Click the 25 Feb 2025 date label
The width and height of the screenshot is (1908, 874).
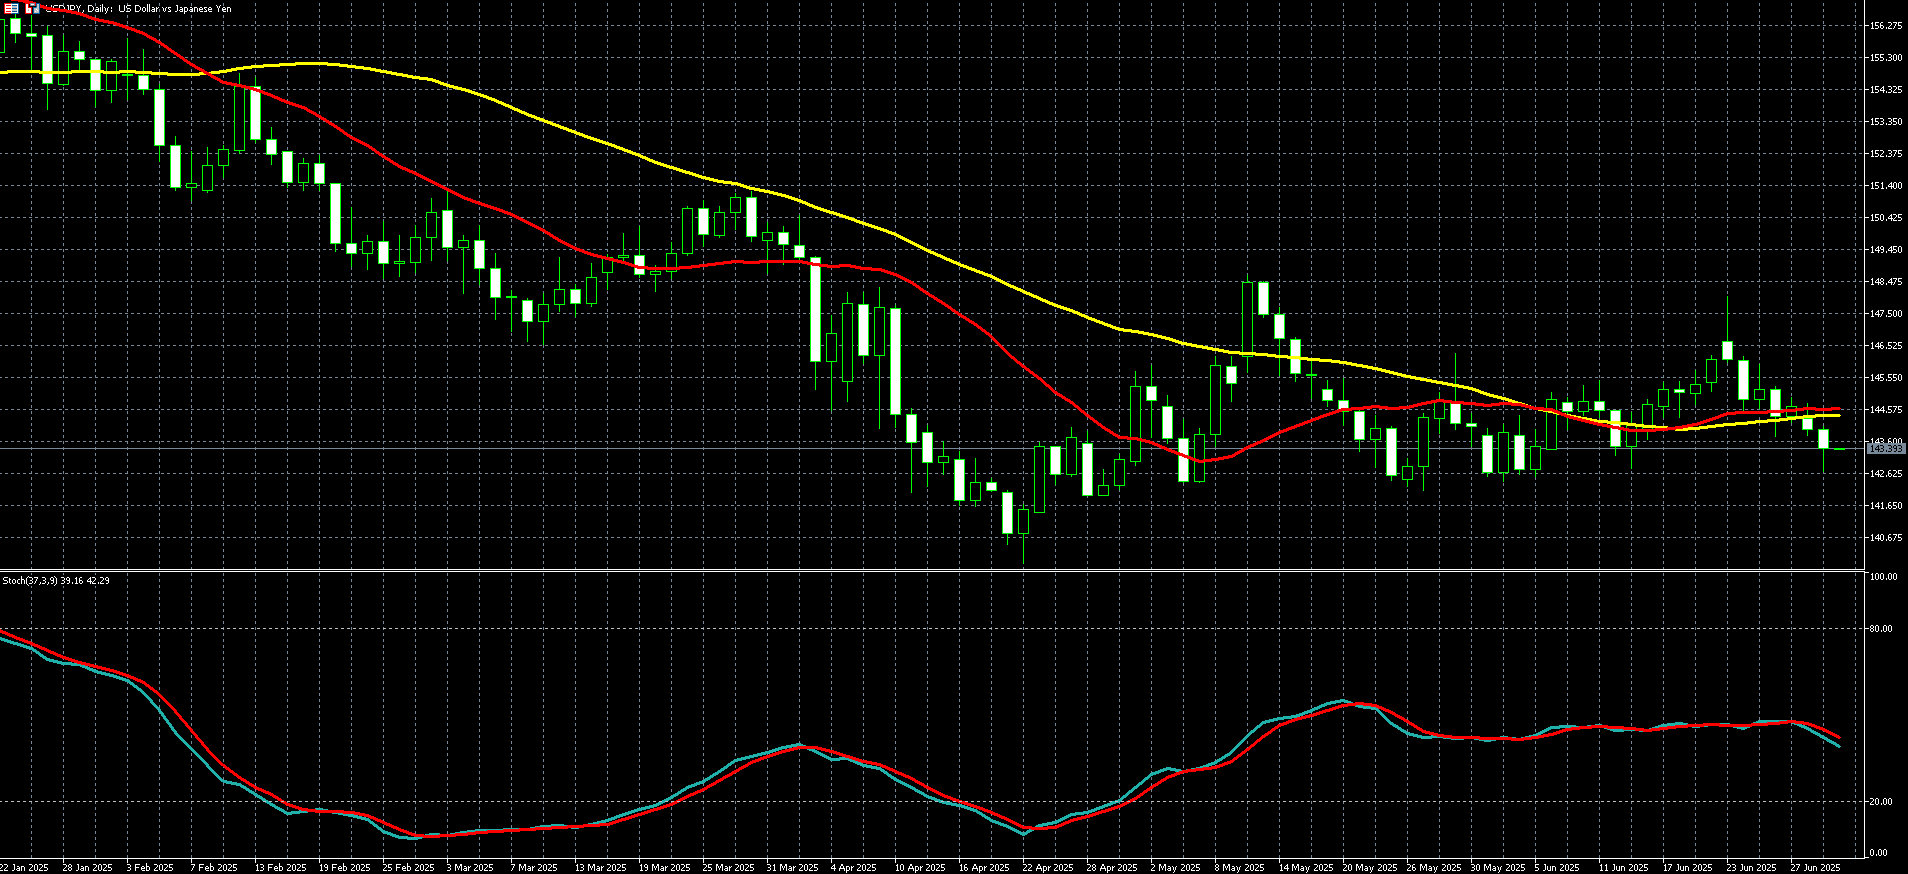tap(409, 868)
